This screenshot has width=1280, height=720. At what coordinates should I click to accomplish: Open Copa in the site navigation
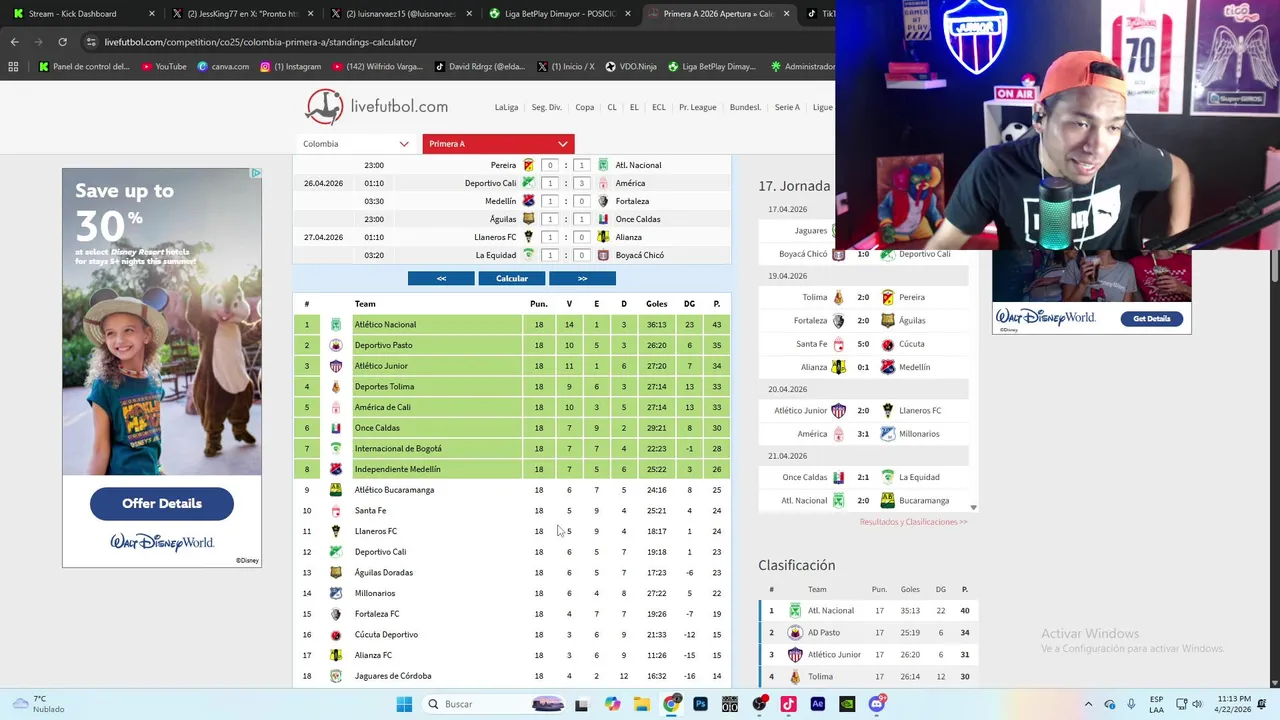click(x=585, y=107)
